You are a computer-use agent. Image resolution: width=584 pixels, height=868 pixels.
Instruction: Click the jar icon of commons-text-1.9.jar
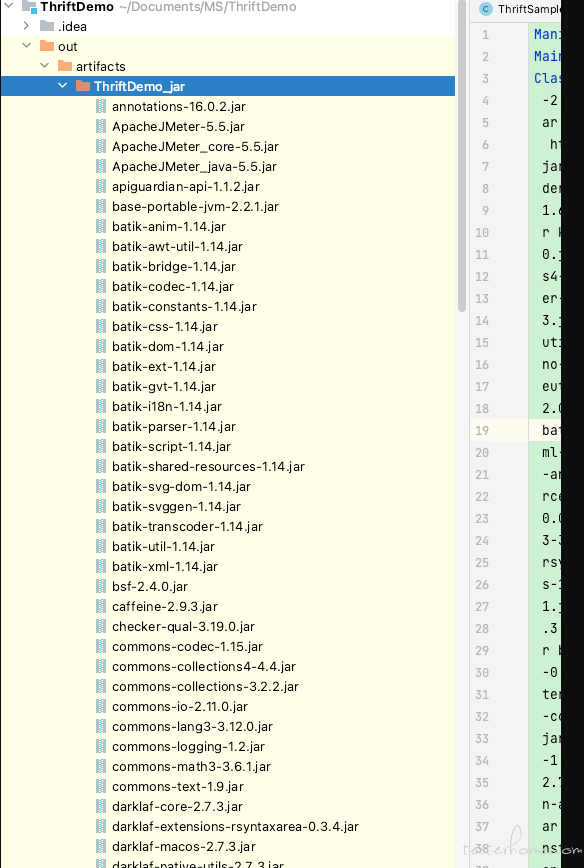pyautogui.click(x=101, y=786)
